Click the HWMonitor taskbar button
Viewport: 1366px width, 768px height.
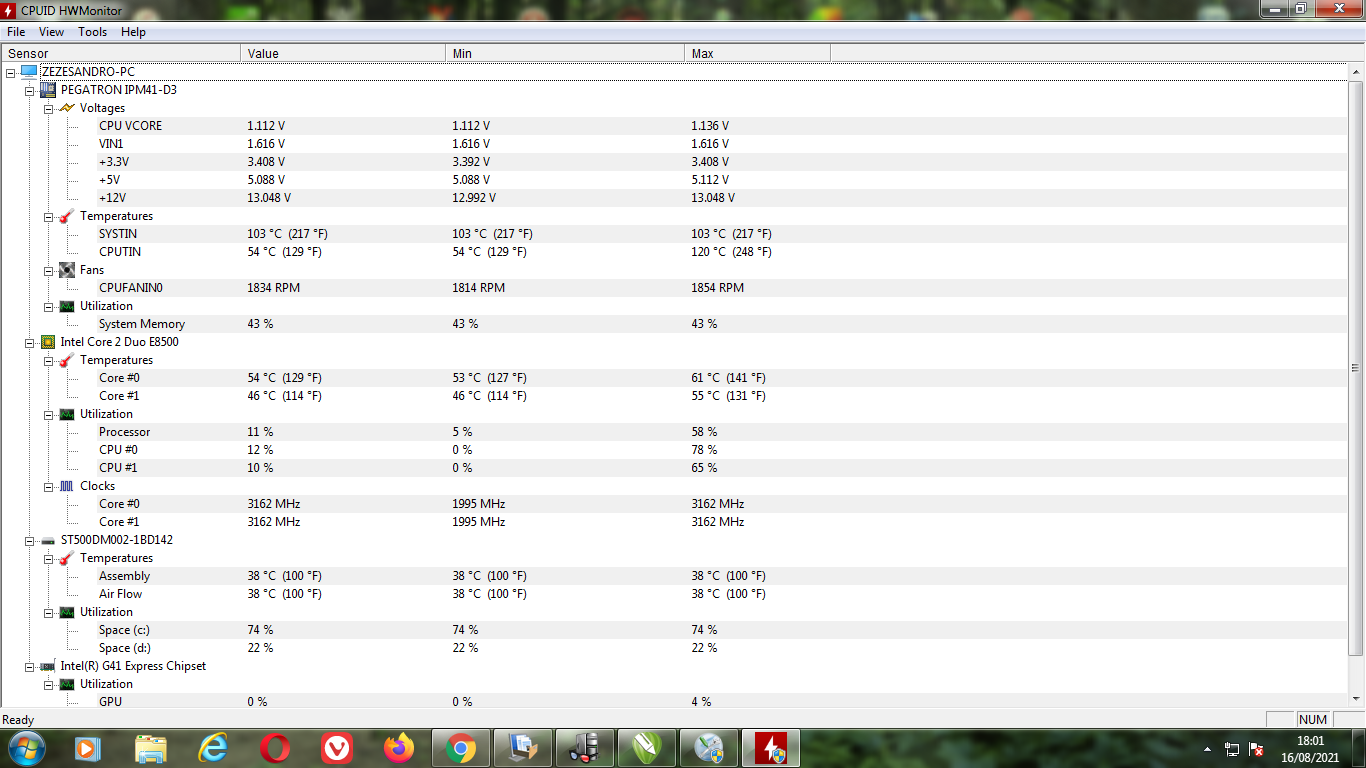pos(771,747)
